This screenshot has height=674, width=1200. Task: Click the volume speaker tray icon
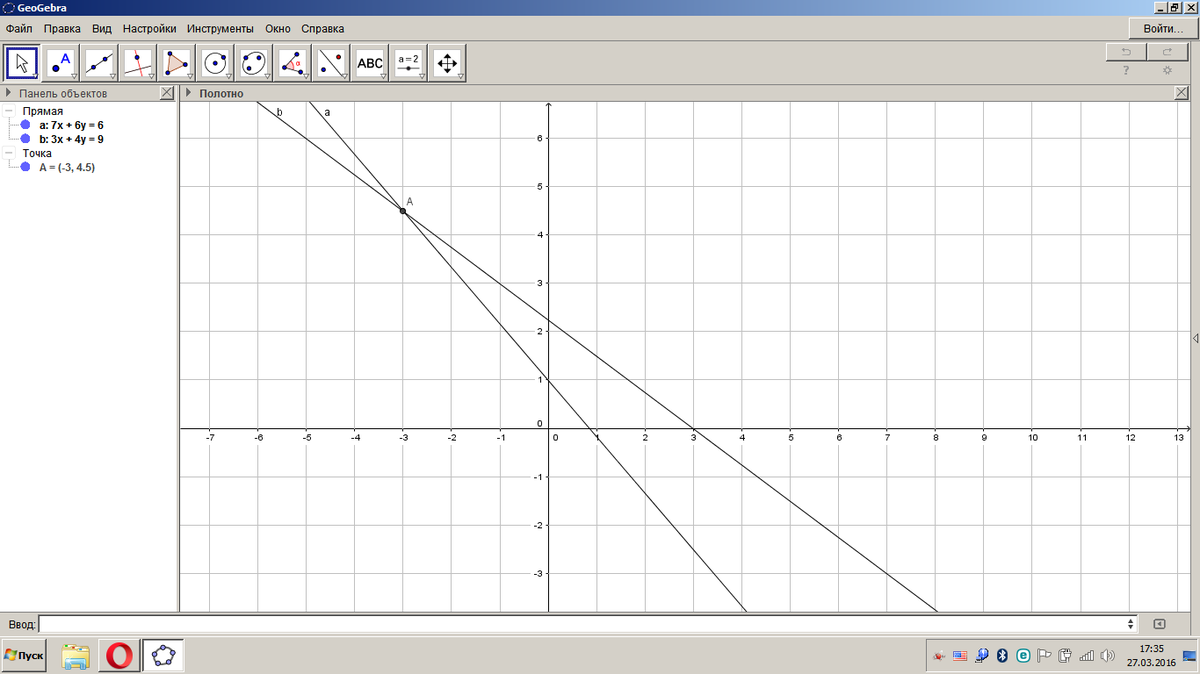[x=1107, y=656]
